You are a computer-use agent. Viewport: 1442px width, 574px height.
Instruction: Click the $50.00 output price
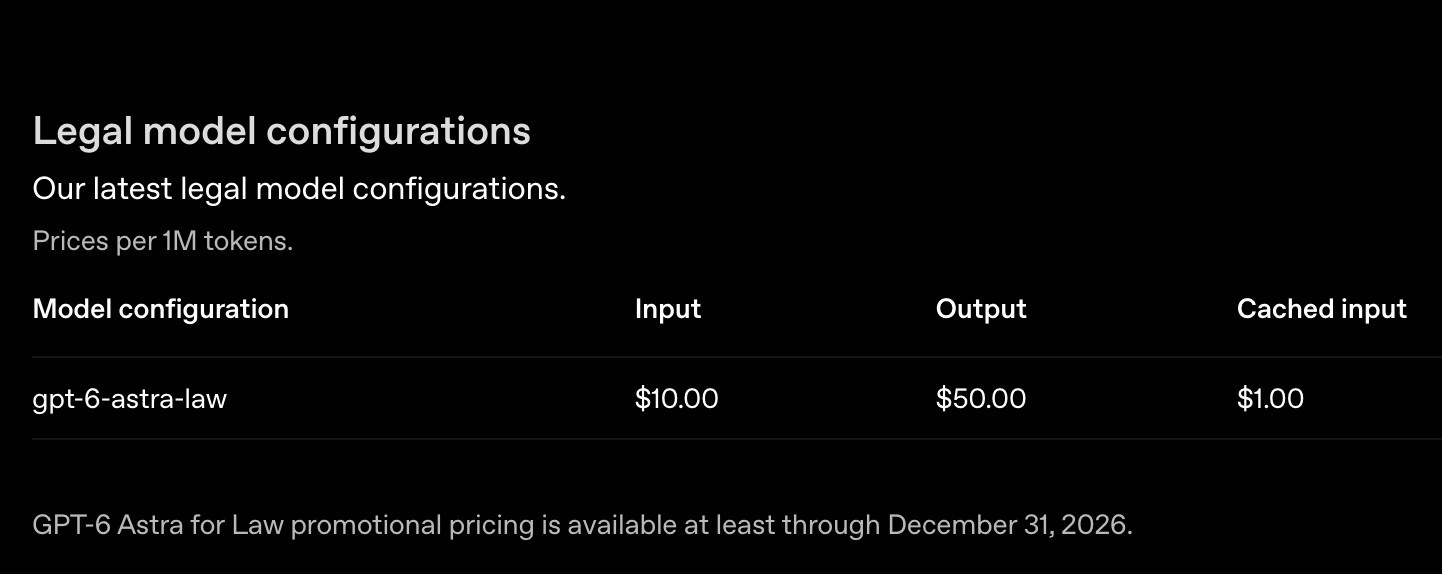[x=981, y=399]
